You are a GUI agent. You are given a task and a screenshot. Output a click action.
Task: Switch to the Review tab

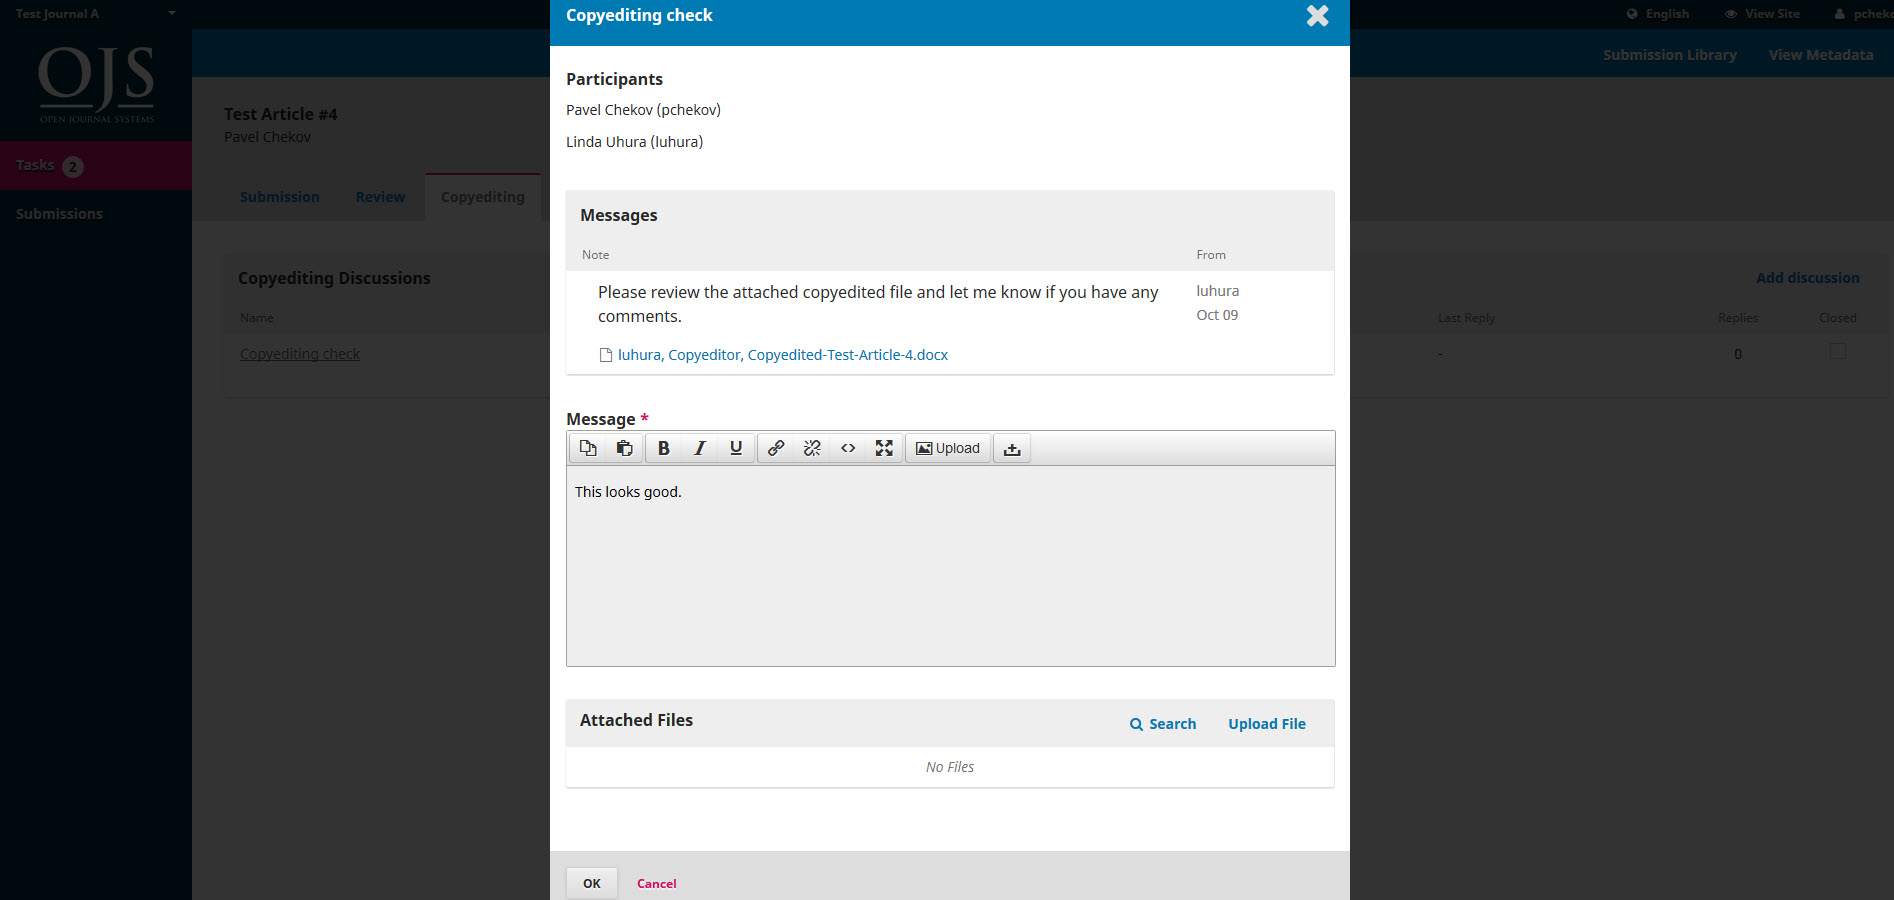[x=380, y=196]
